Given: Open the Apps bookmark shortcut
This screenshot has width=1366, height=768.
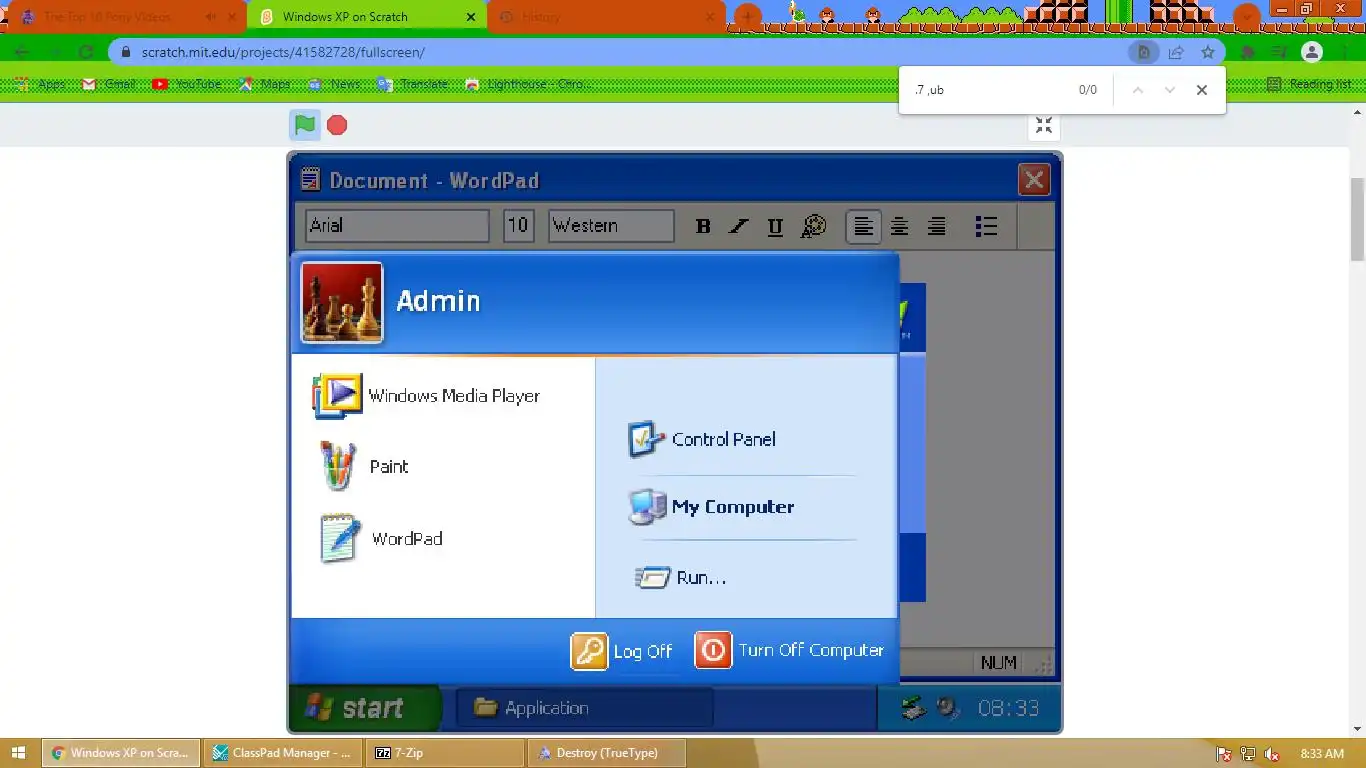Looking at the screenshot, I should point(42,84).
